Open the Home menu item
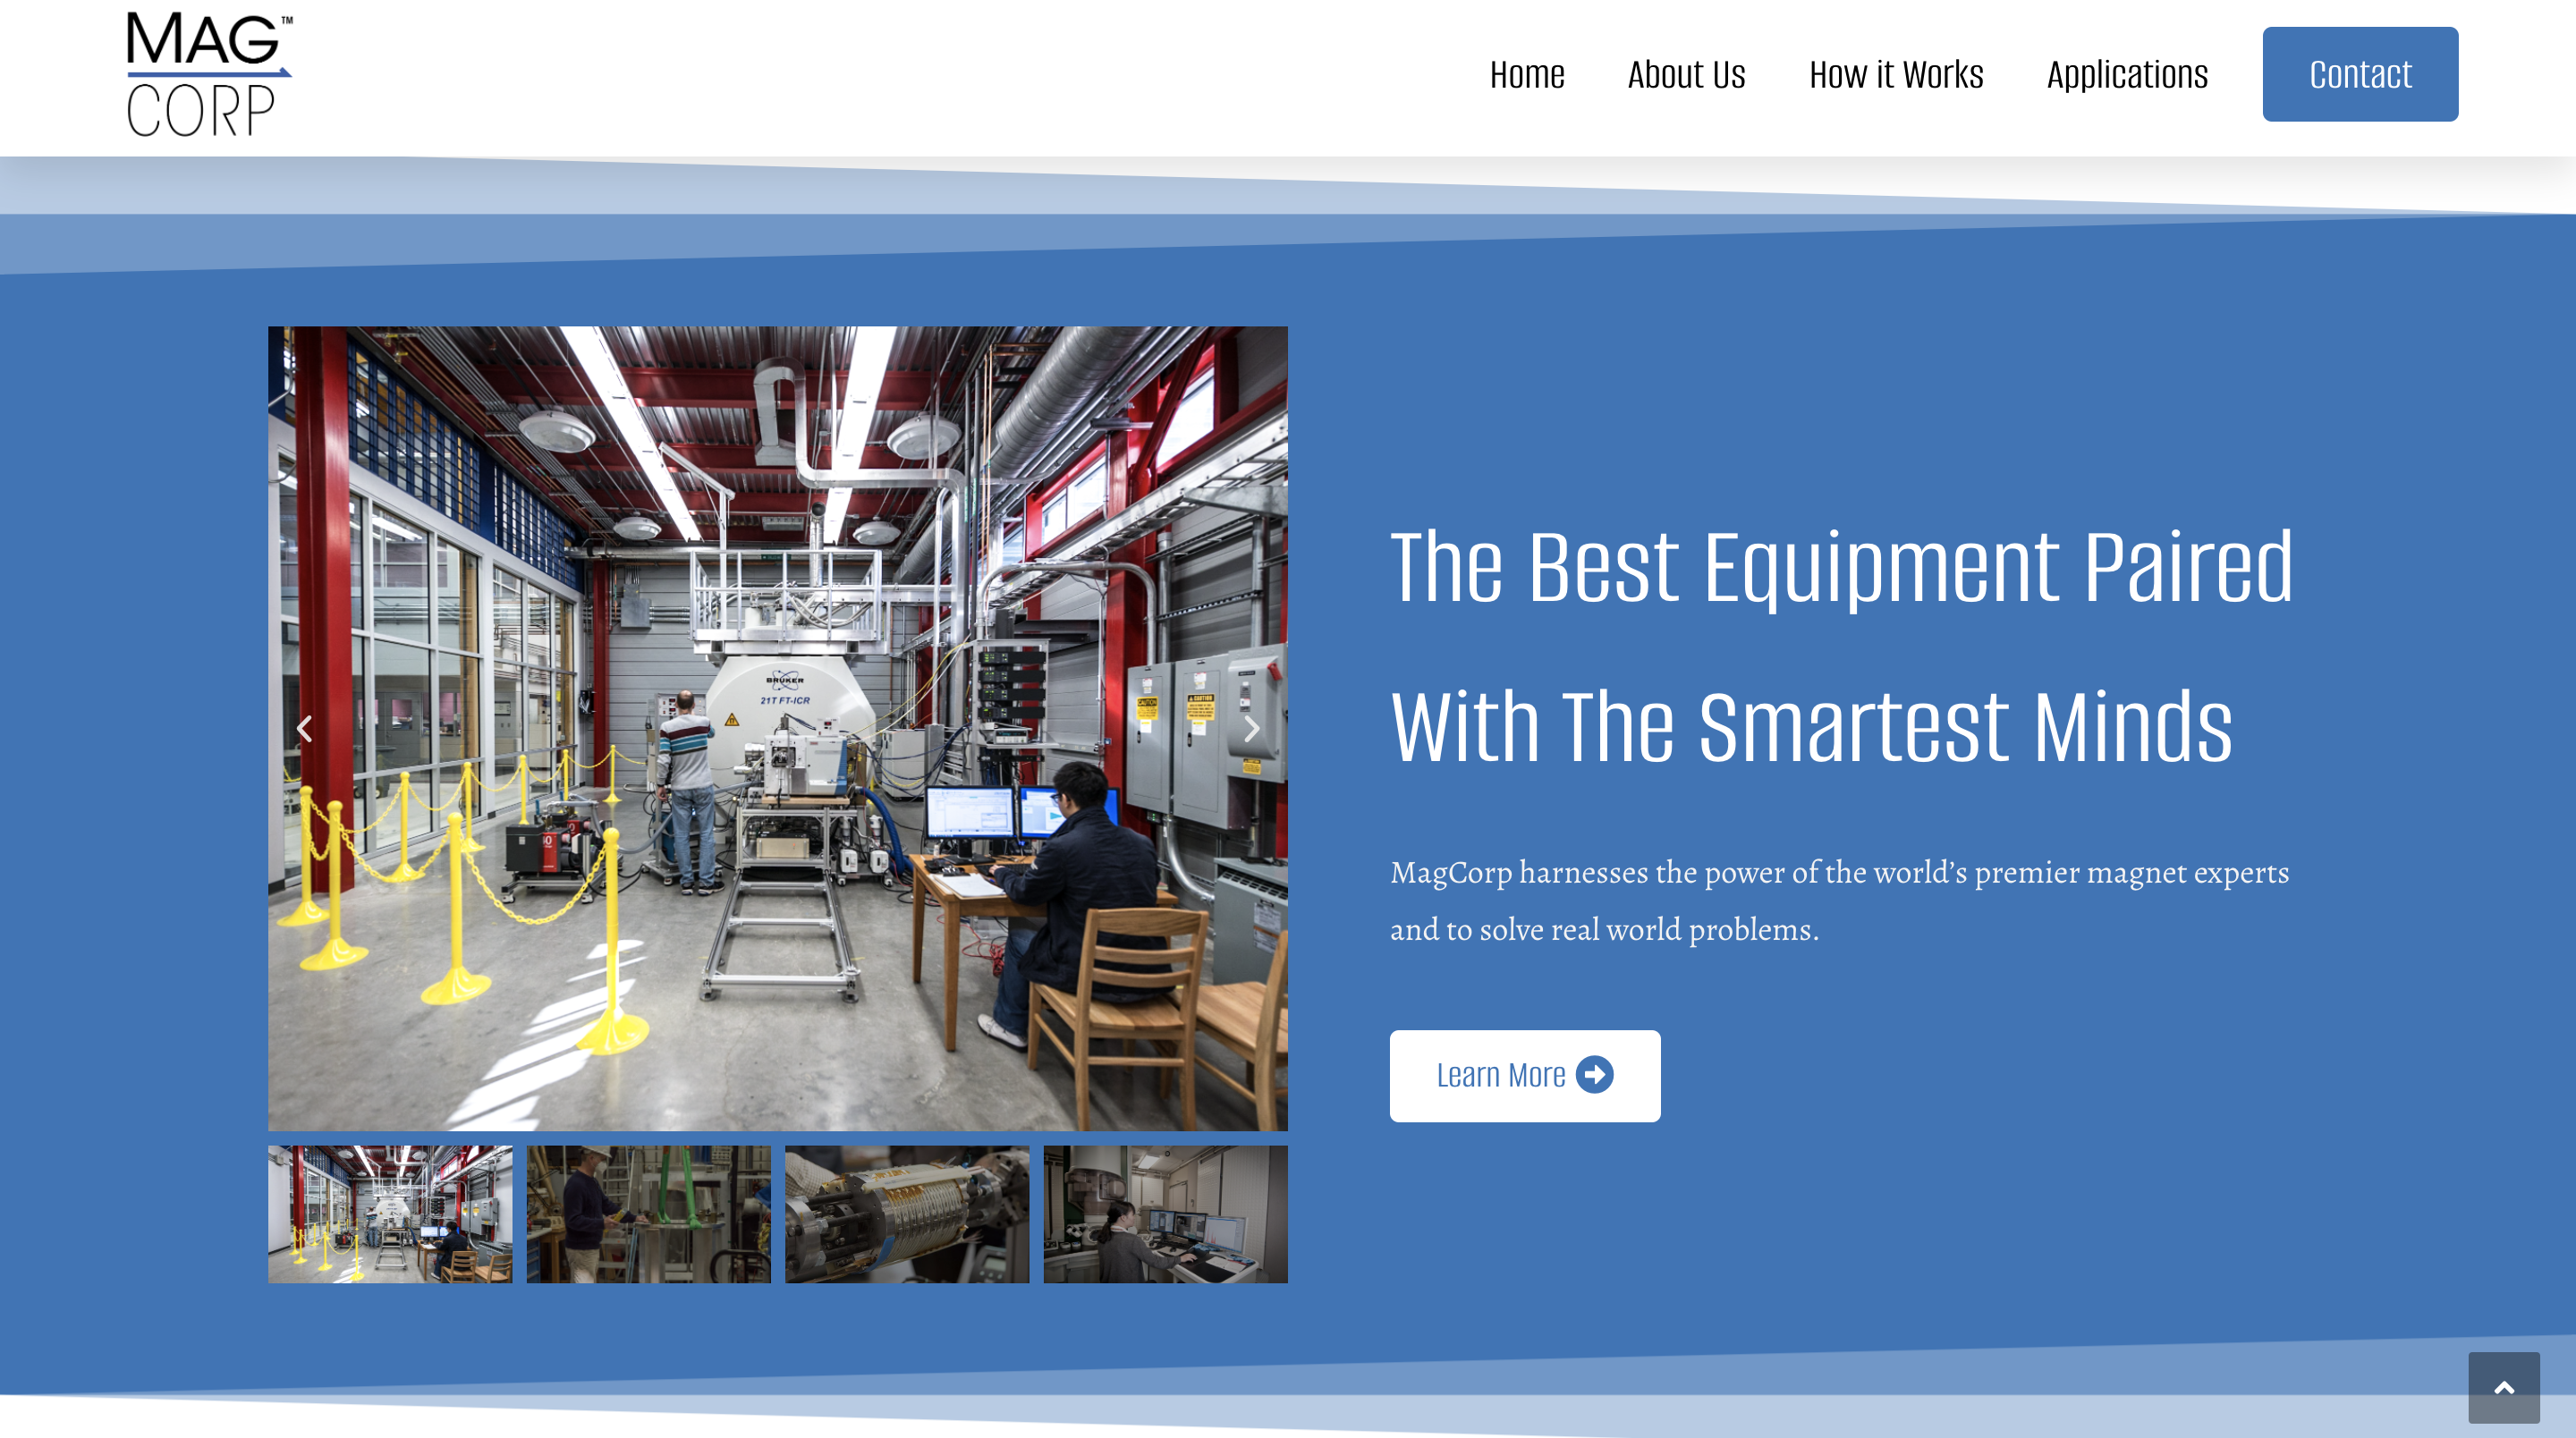The image size is (2576, 1438). (1526, 75)
